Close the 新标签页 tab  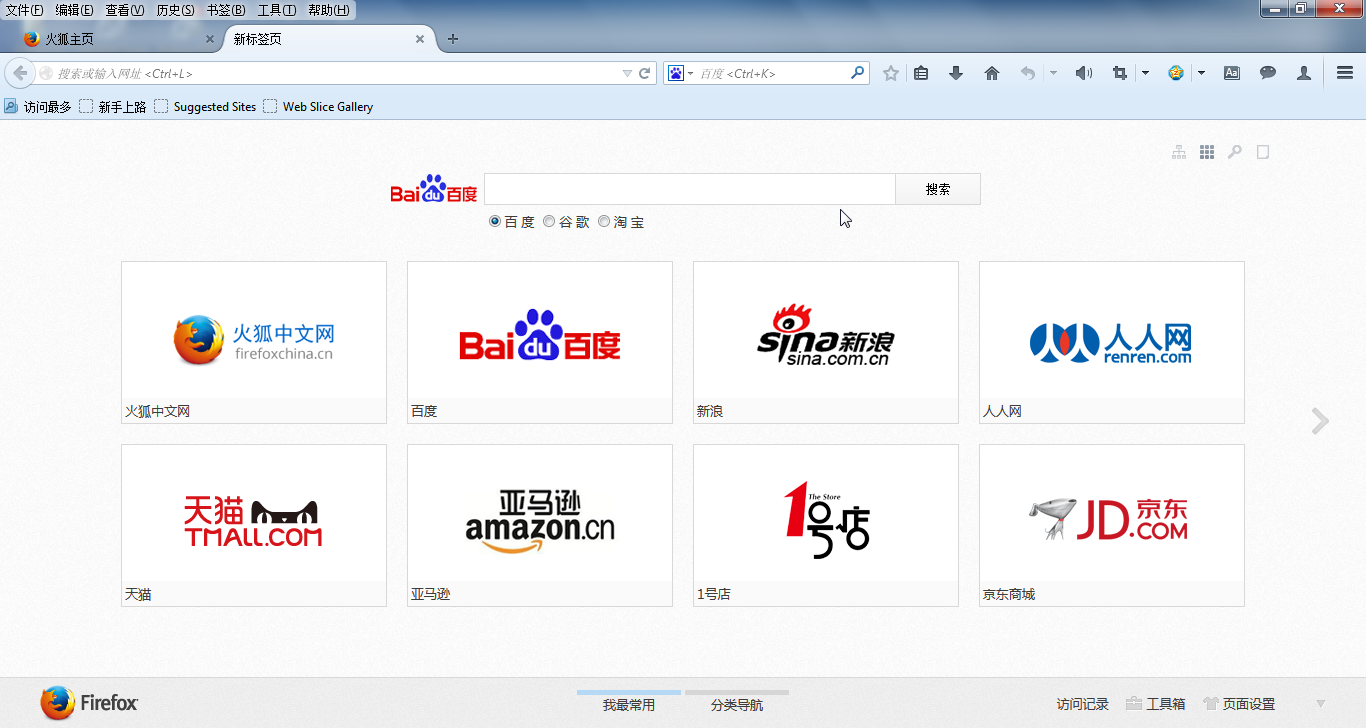[420, 39]
